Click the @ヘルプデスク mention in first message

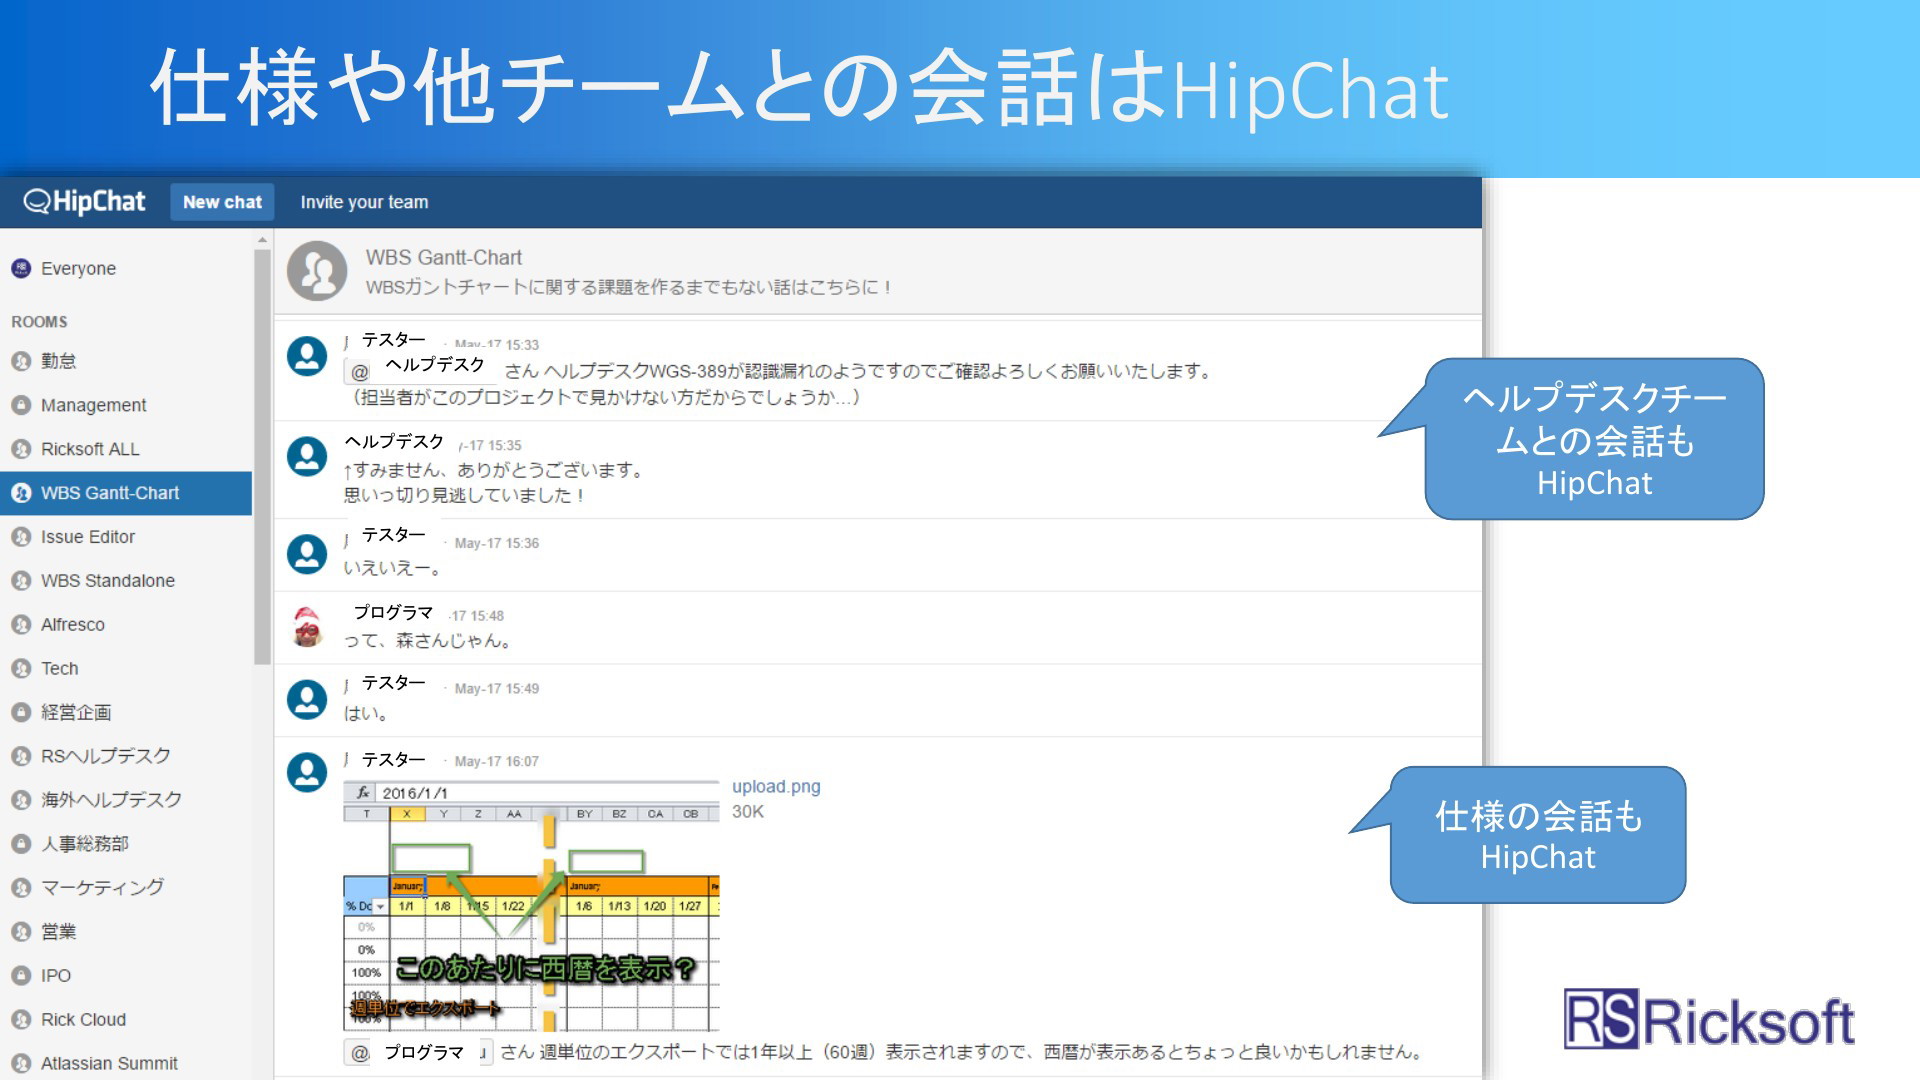click(x=419, y=368)
